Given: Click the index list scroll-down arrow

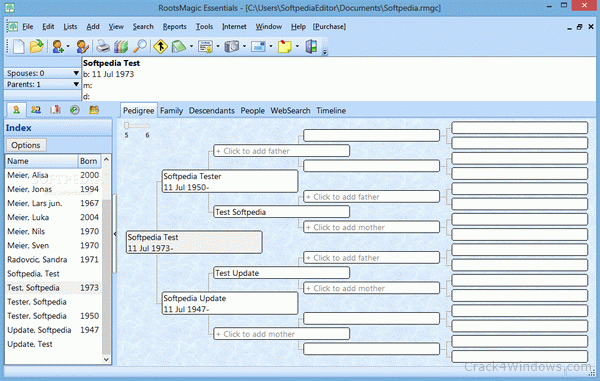Looking at the screenshot, I should pyautogui.click(x=106, y=359).
